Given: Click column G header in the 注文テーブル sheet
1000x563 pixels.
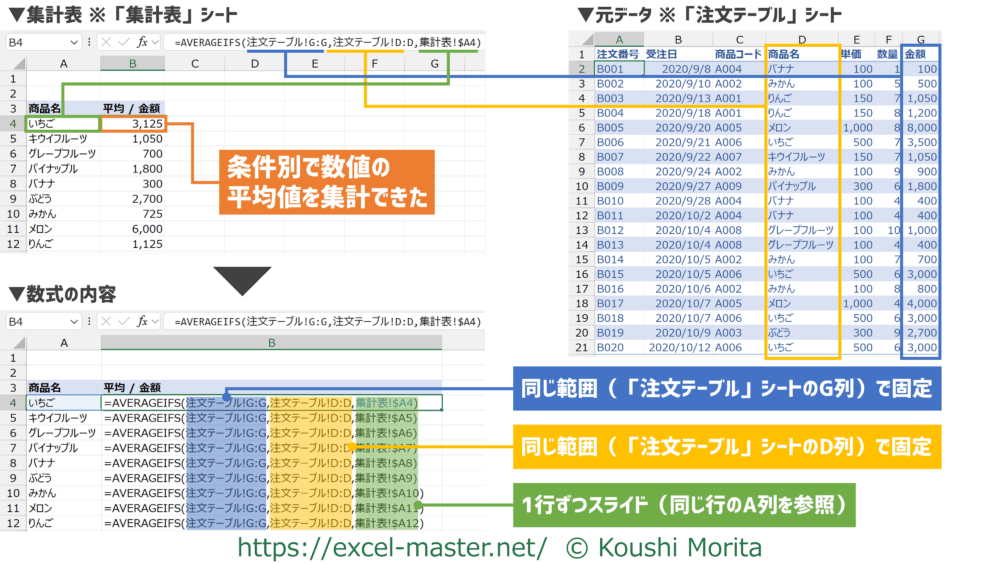Looking at the screenshot, I should tap(920, 39).
